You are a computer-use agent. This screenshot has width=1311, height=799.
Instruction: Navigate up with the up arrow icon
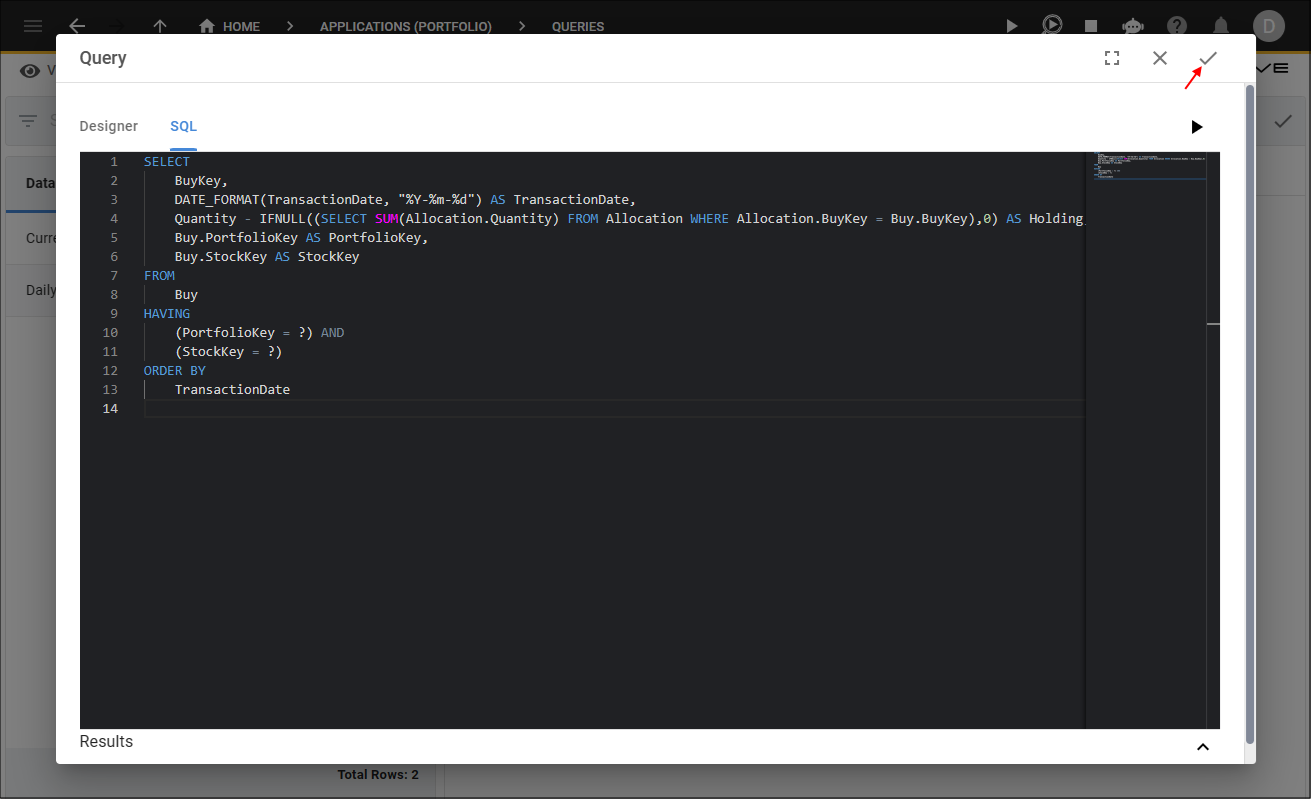point(160,26)
